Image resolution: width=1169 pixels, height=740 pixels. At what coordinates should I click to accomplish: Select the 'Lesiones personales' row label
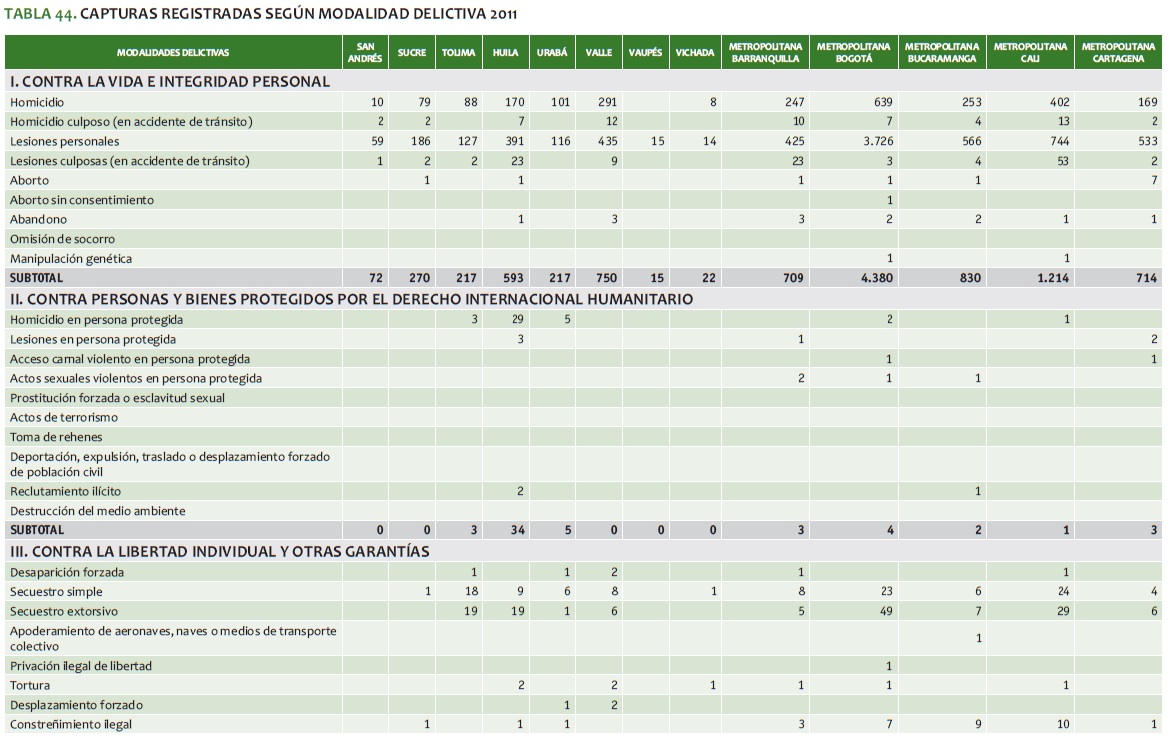64,141
